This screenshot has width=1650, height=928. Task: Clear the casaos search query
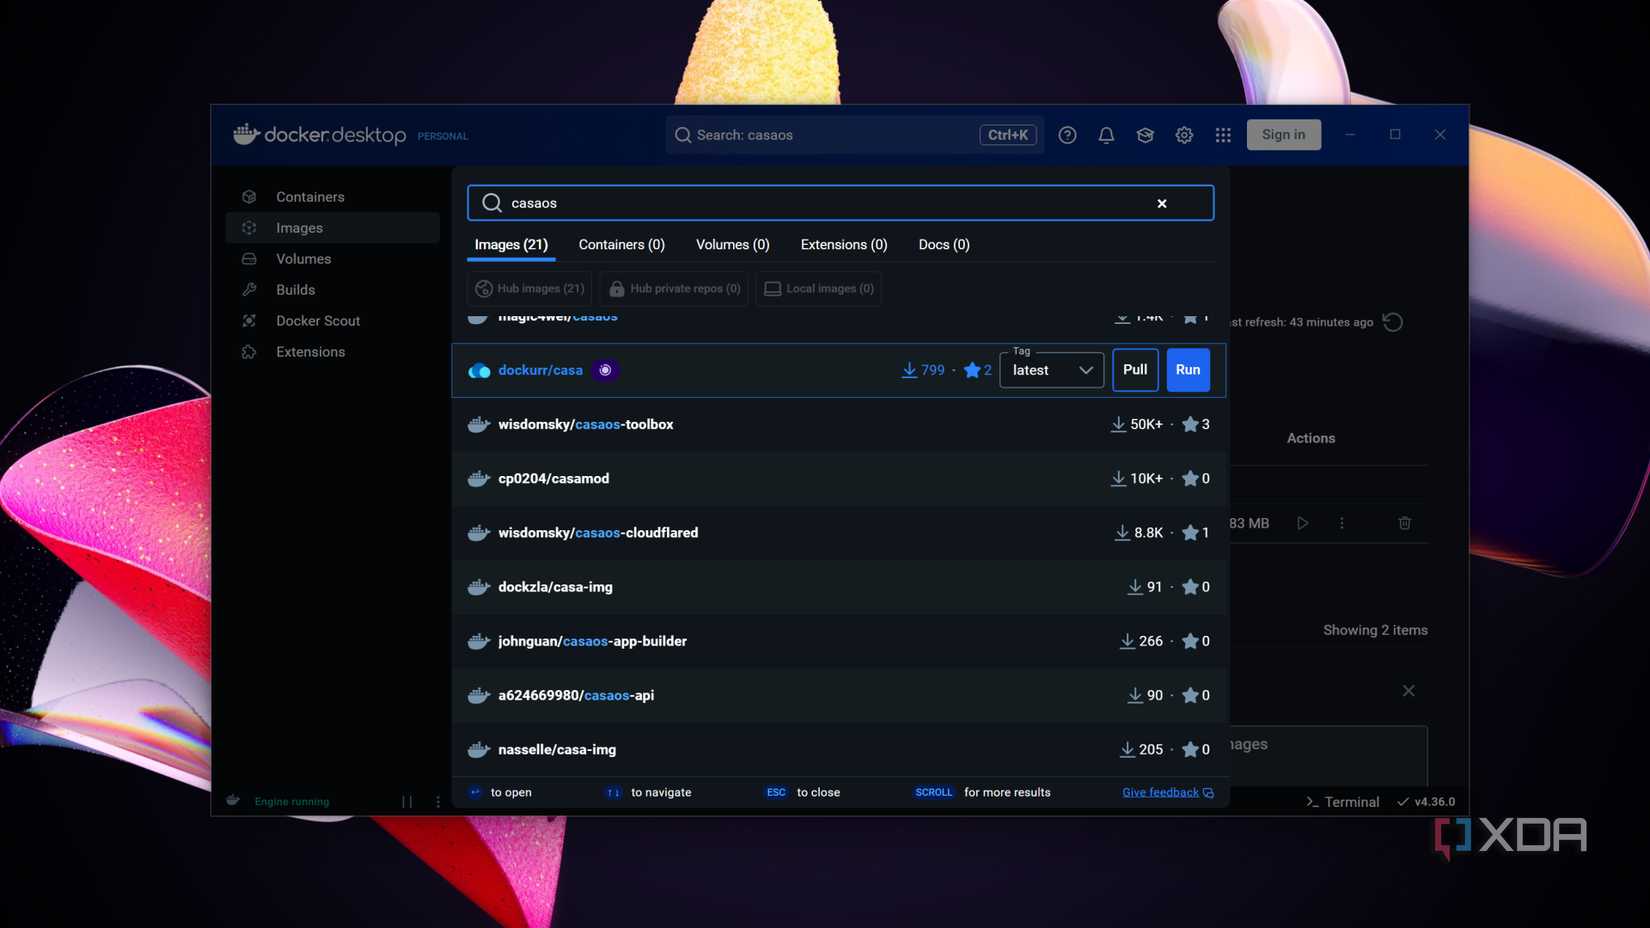[x=1161, y=202]
